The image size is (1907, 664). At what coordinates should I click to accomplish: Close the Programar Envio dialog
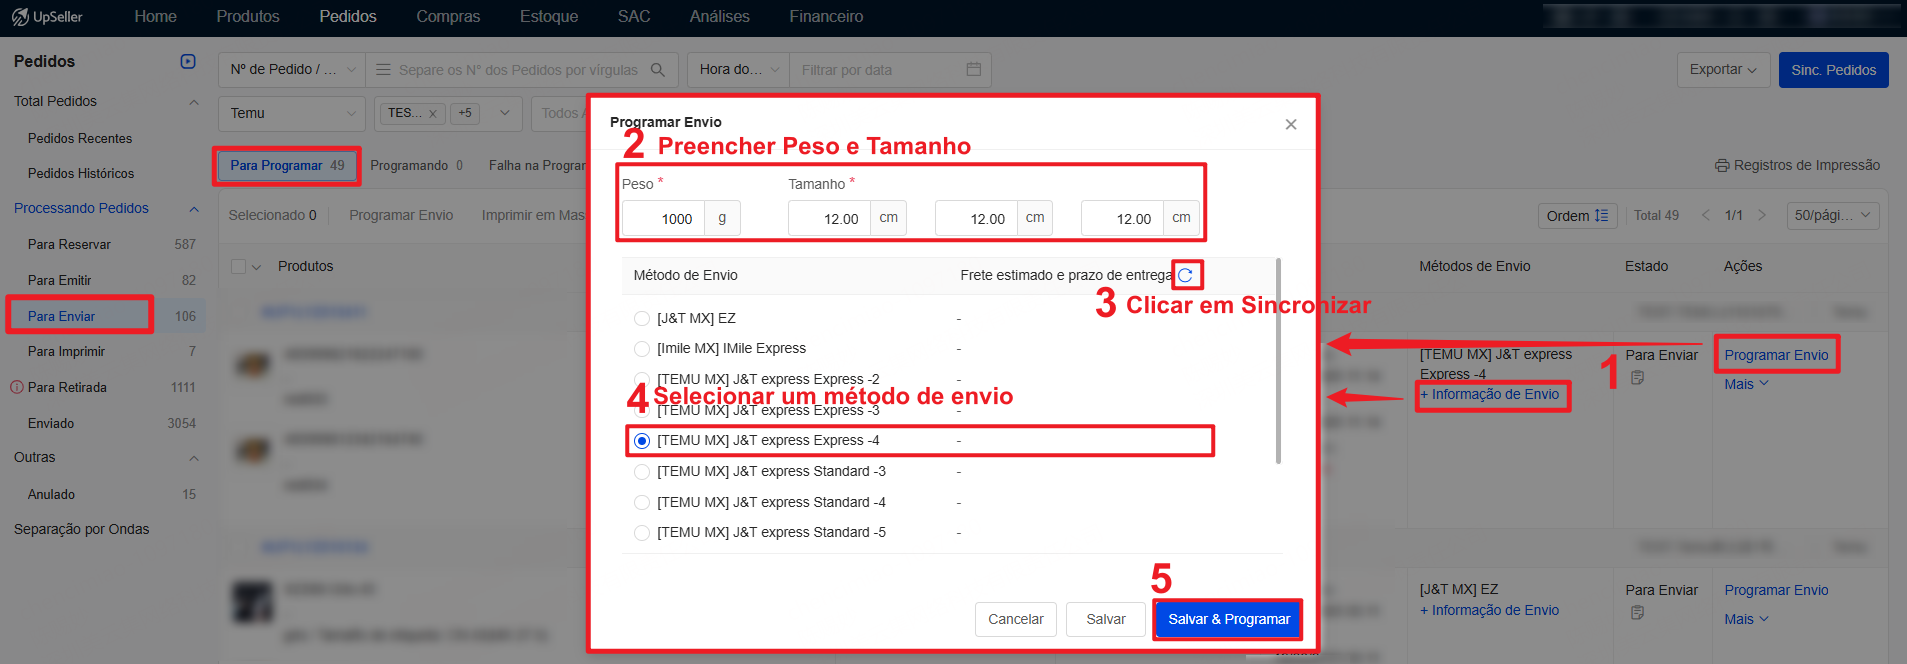[1291, 124]
